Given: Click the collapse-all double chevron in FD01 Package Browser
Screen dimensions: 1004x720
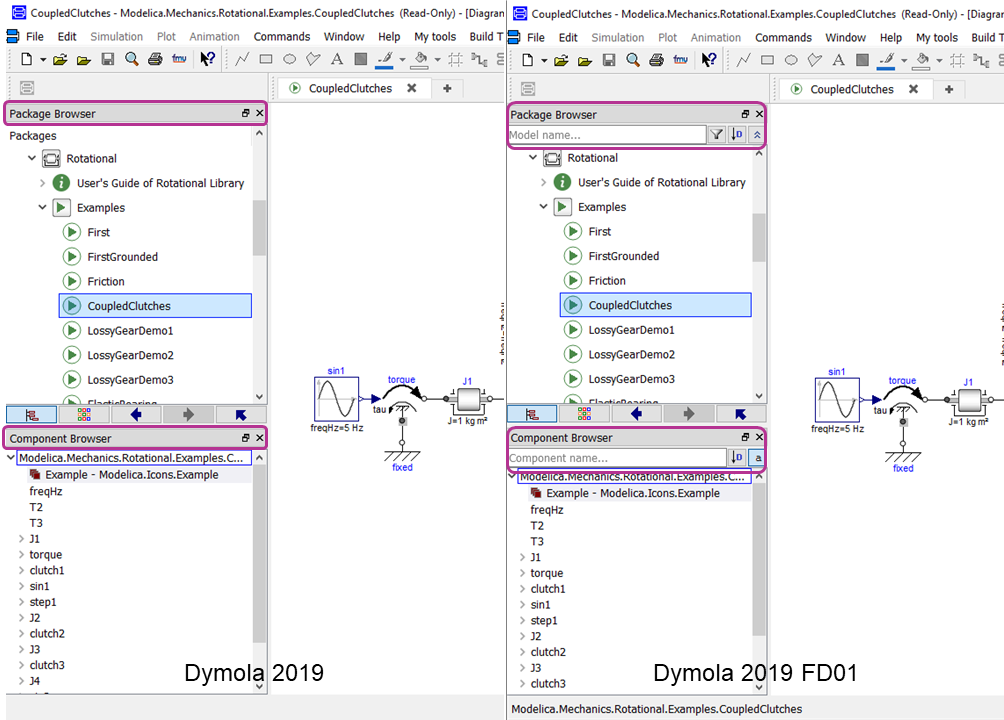Looking at the screenshot, I should pyautogui.click(x=757, y=135).
